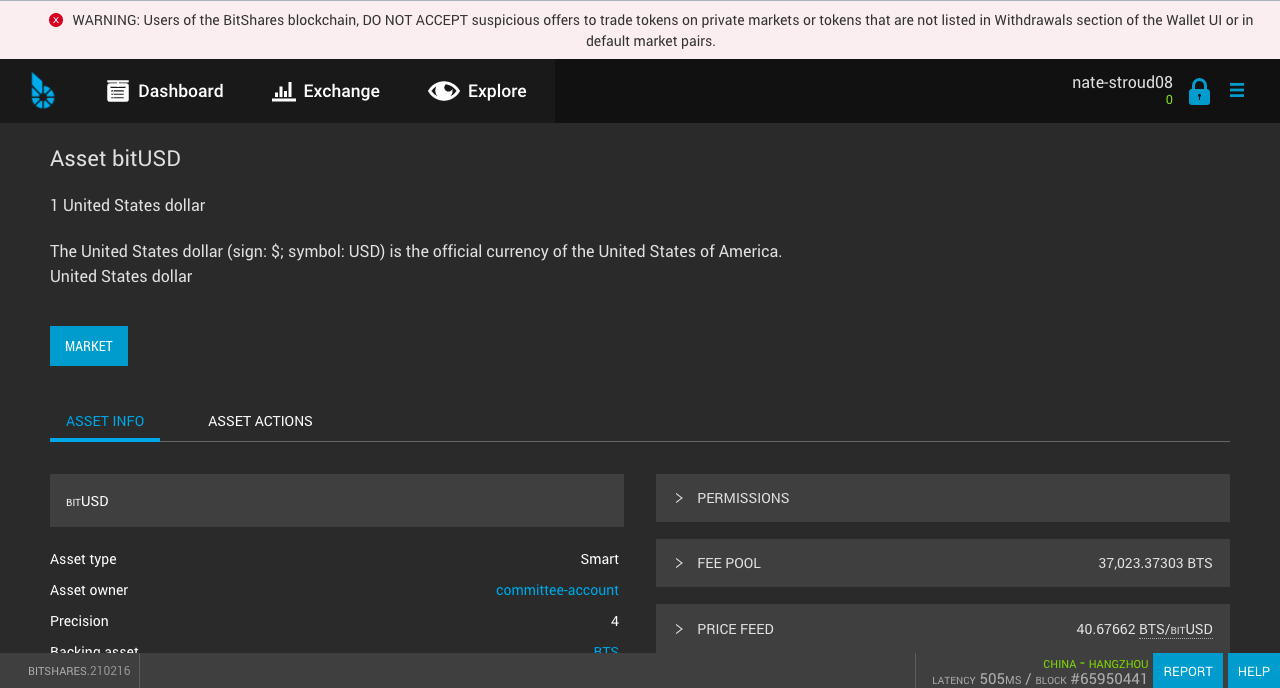
Task: Click the Precision value 4
Action: click(615, 621)
